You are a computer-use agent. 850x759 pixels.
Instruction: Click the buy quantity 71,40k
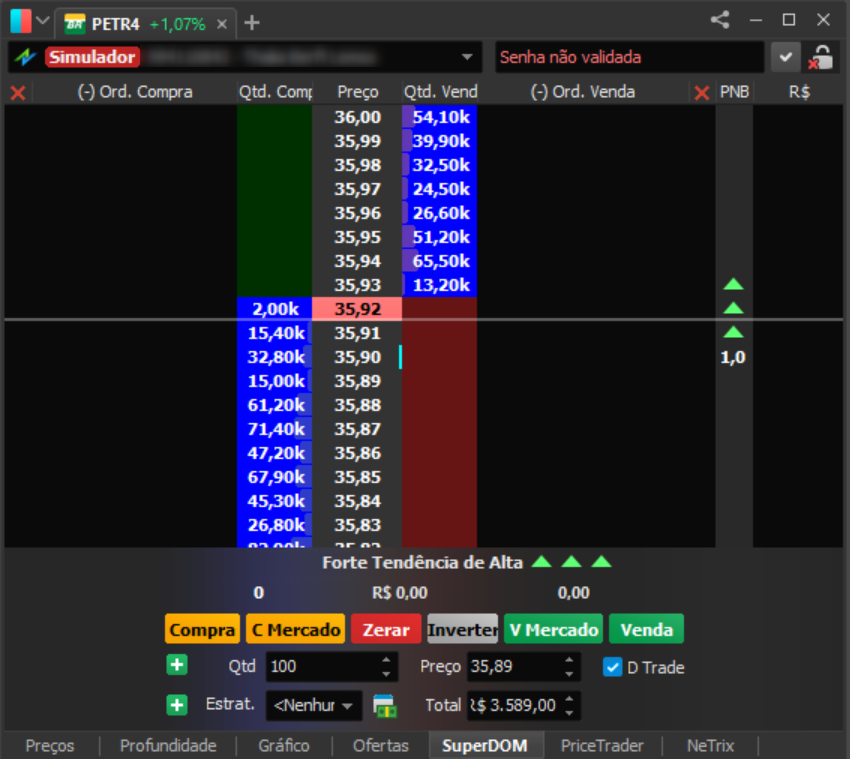(275, 429)
